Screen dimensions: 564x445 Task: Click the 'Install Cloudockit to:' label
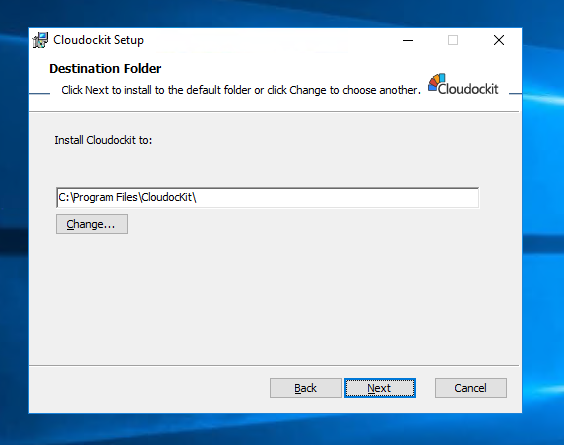coord(103,140)
